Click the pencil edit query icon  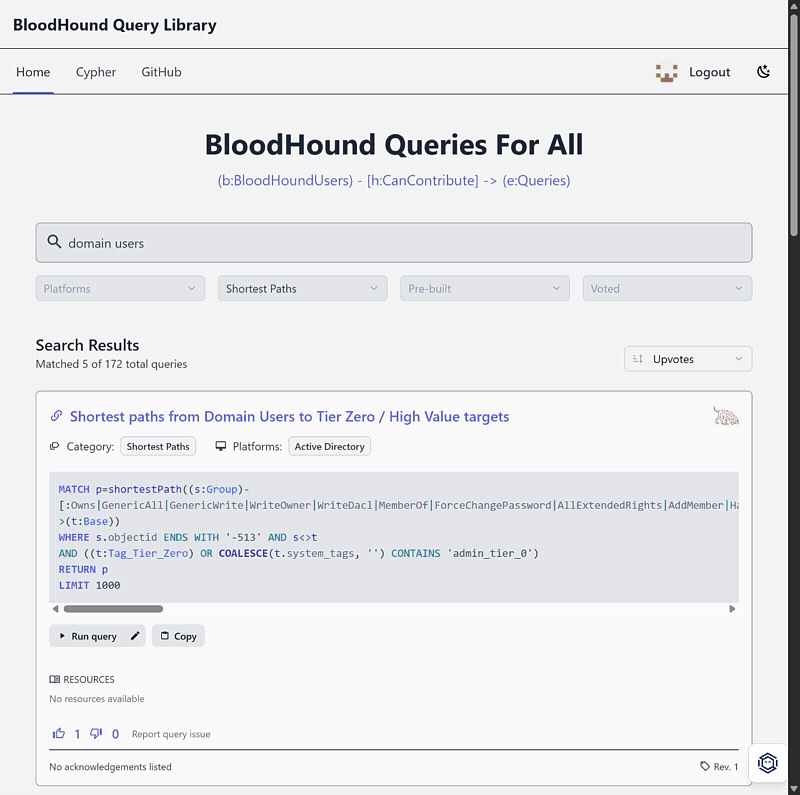135,636
